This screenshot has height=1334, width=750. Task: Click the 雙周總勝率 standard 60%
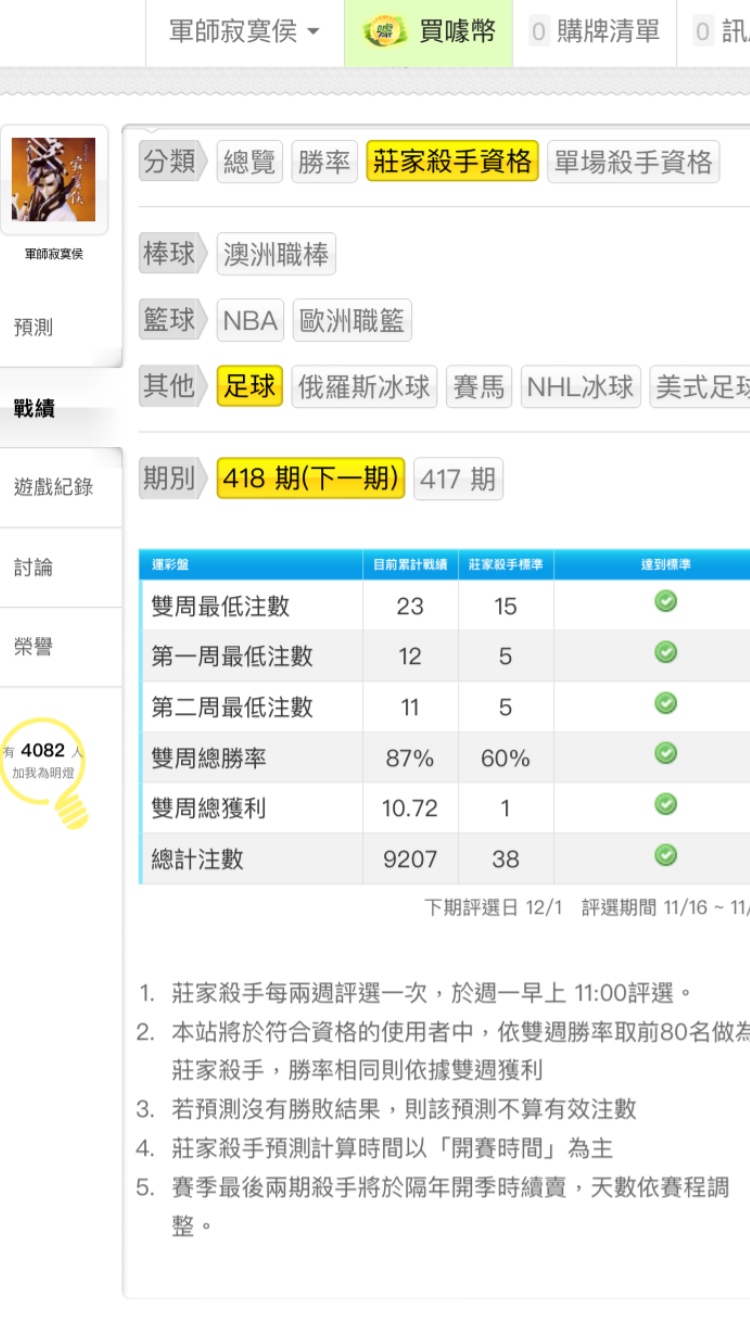coord(505,758)
